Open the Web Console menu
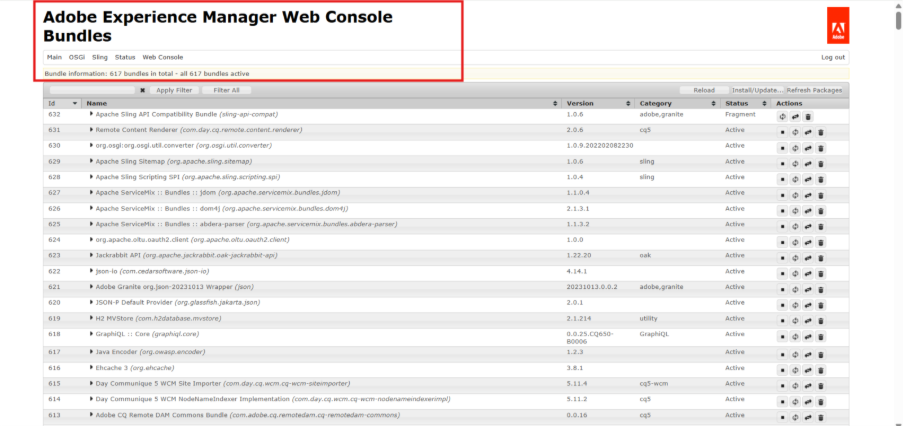Screen dimensions: 903x426 163,57
